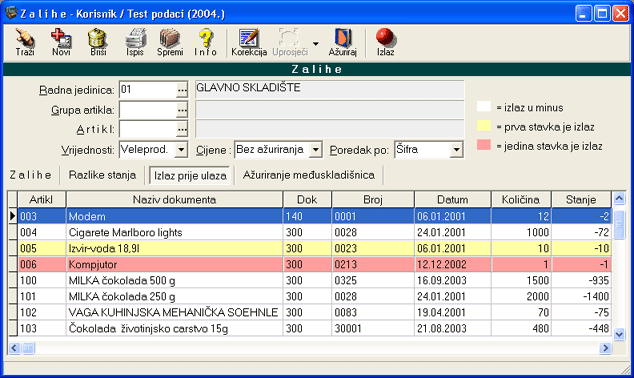Click Stanje cell -935
The height and width of the screenshot is (378, 634).
pos(581,280)
